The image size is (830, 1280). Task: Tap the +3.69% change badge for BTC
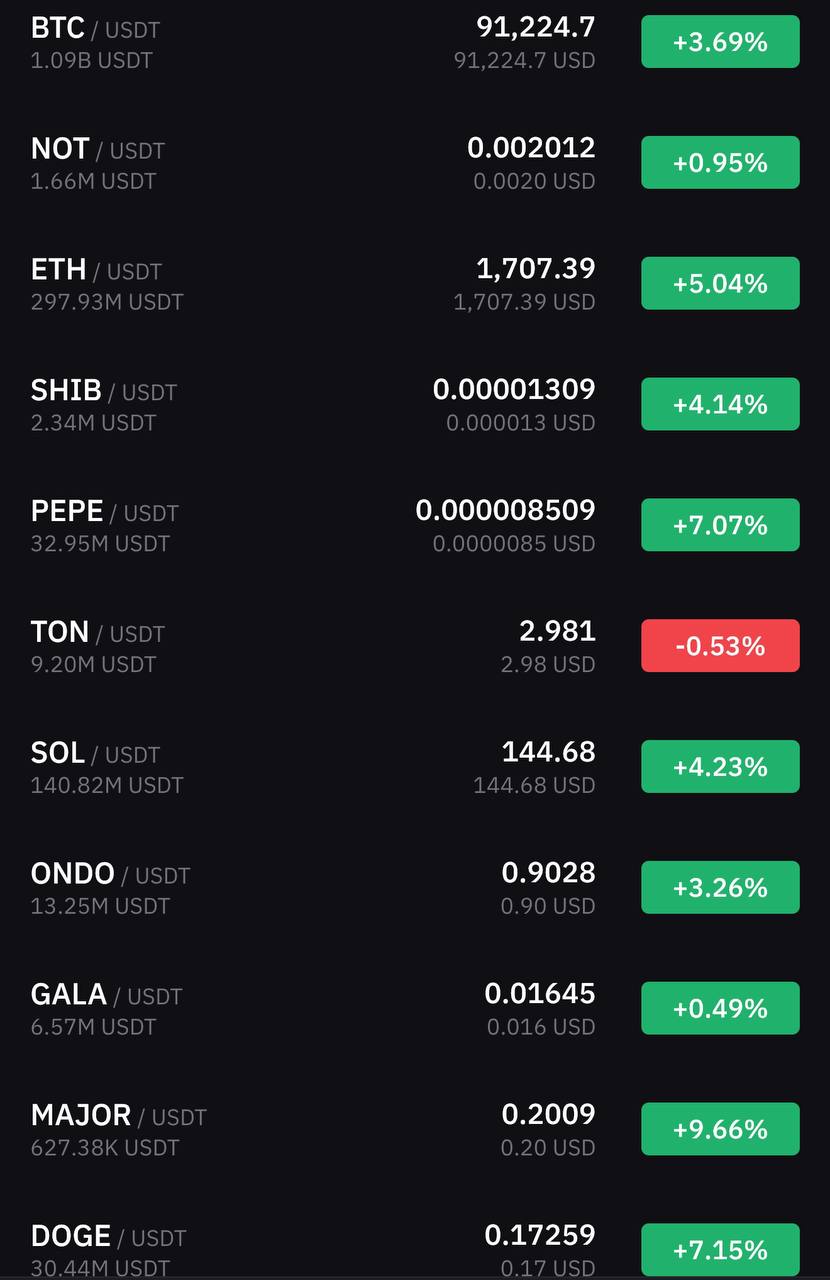(720, 42)
